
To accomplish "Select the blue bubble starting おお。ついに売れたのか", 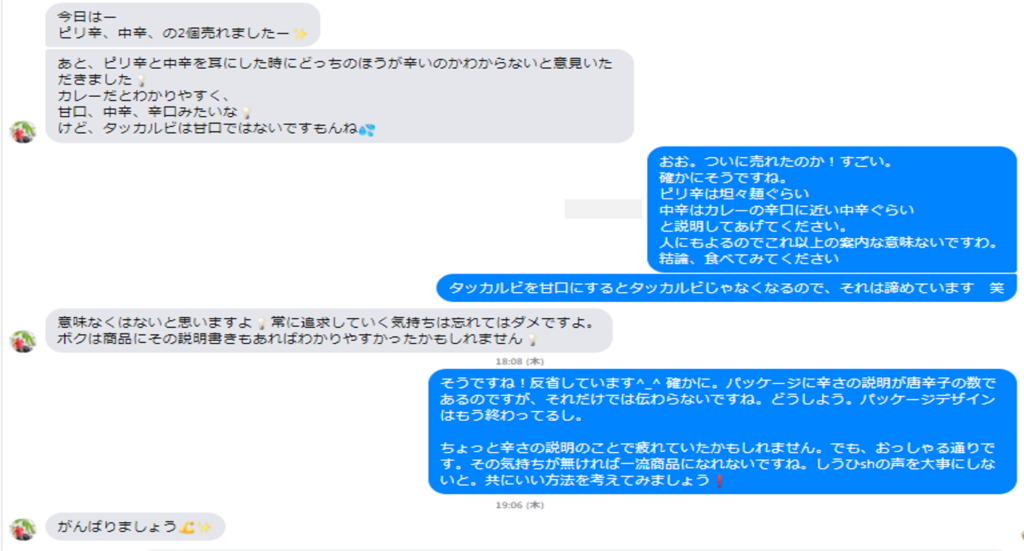I will [832, 210].
